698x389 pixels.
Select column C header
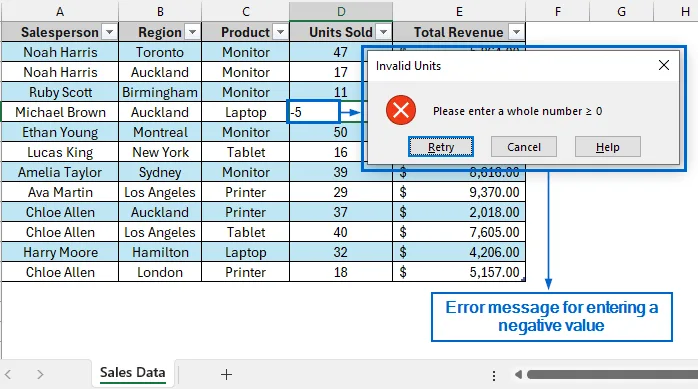coord(245,12)
